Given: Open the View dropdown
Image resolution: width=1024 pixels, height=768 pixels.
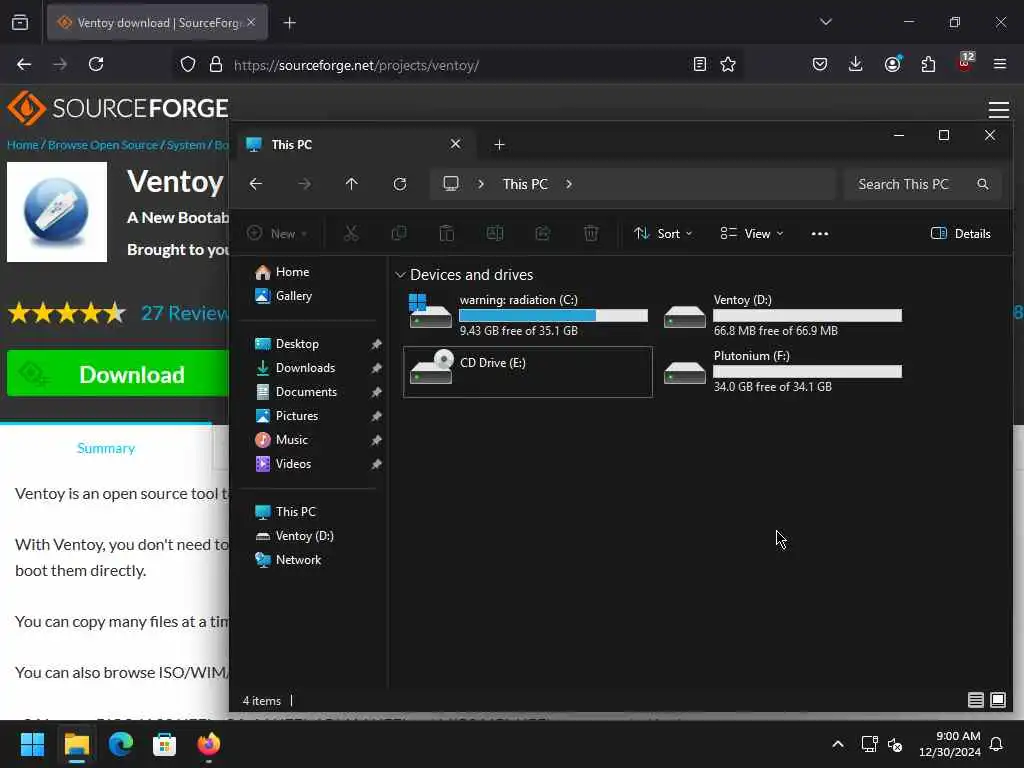Looking at the screenshot, I should (751, 234).
